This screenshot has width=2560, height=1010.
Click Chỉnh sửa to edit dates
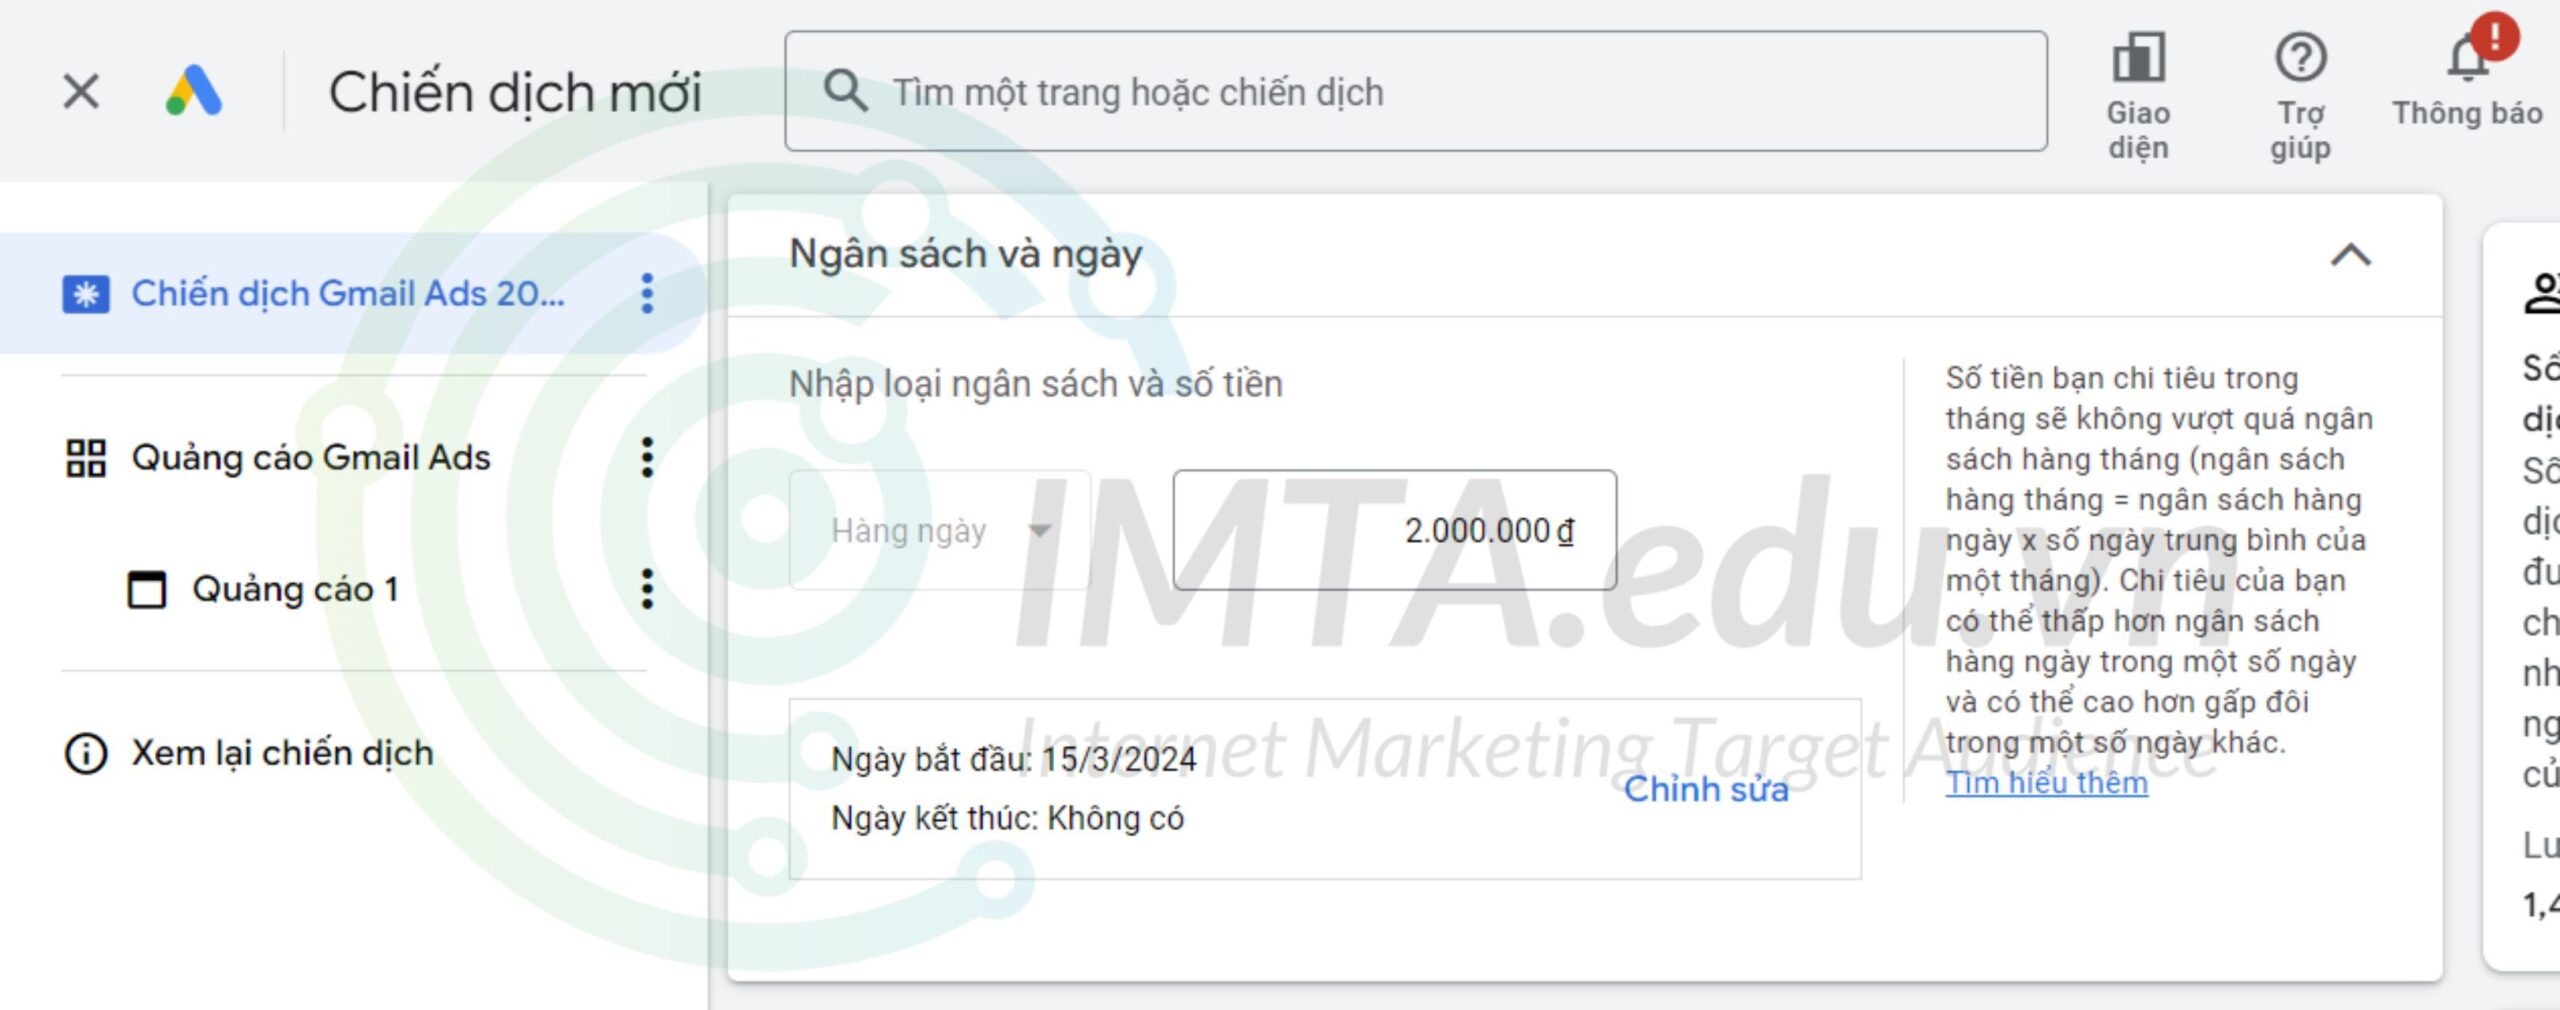coord(1706,789)
